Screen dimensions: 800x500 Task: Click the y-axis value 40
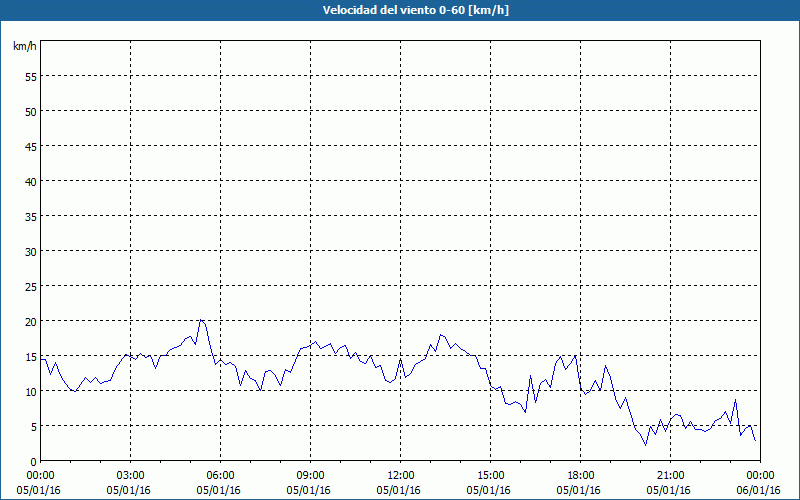pos(31,181)
